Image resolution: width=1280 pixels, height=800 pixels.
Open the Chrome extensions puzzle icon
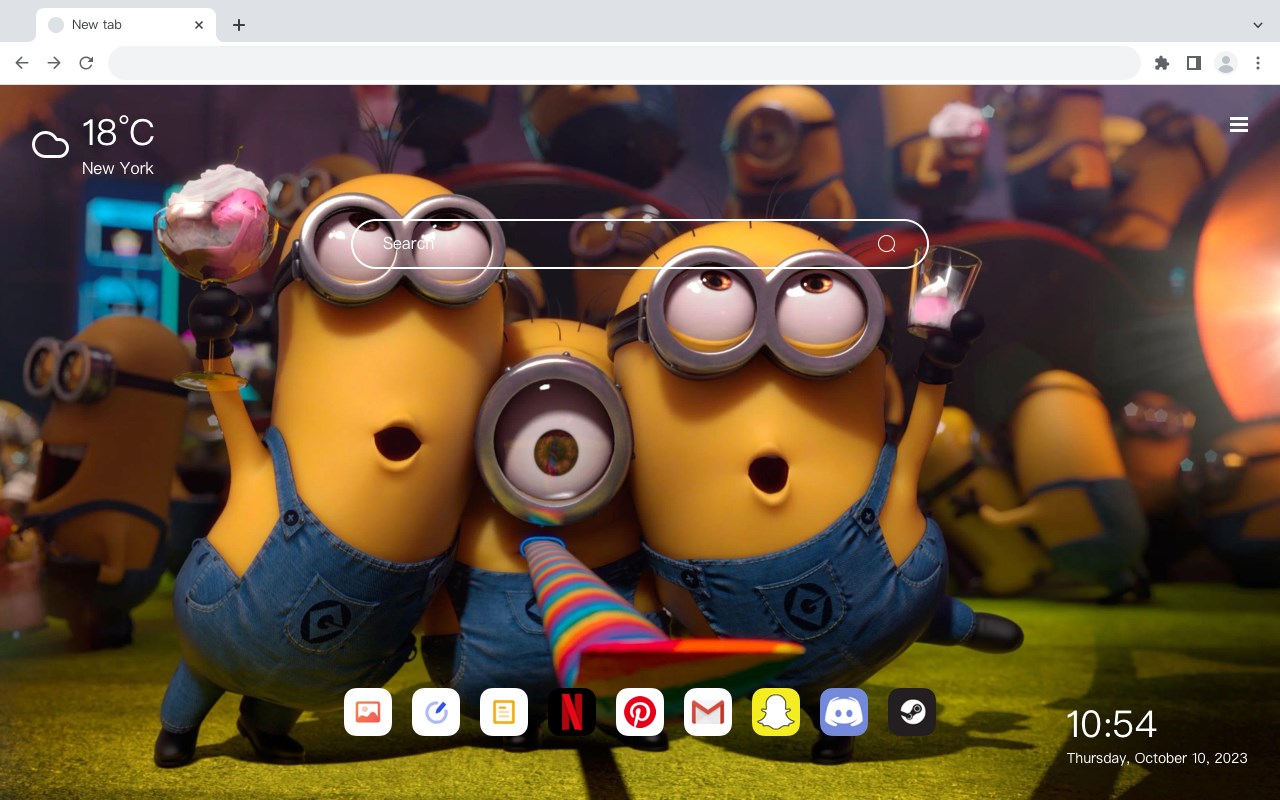(1162, 63)
